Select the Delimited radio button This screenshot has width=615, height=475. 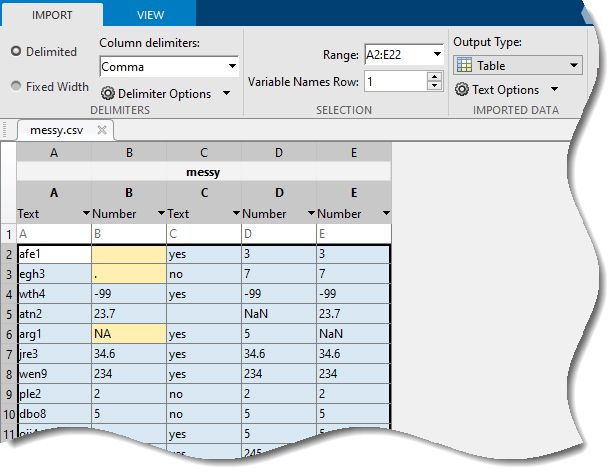(x=16, y=52)
